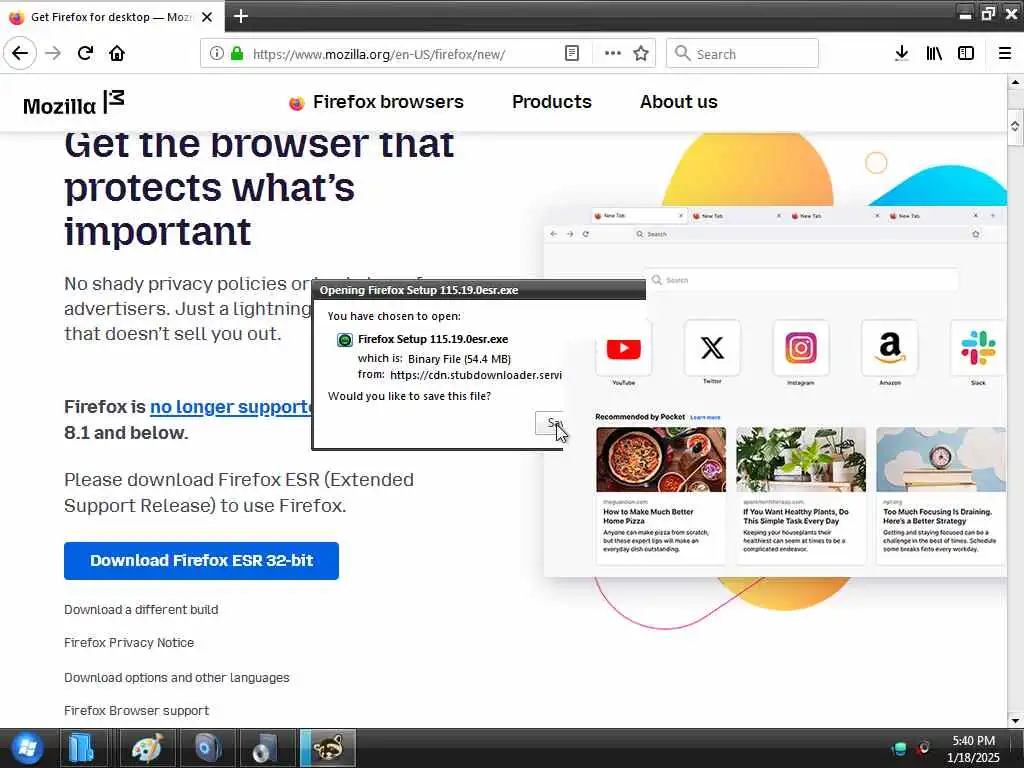Open the home page icon
1024x768 pixels.
pyautogui.click(x=117, y=54)
